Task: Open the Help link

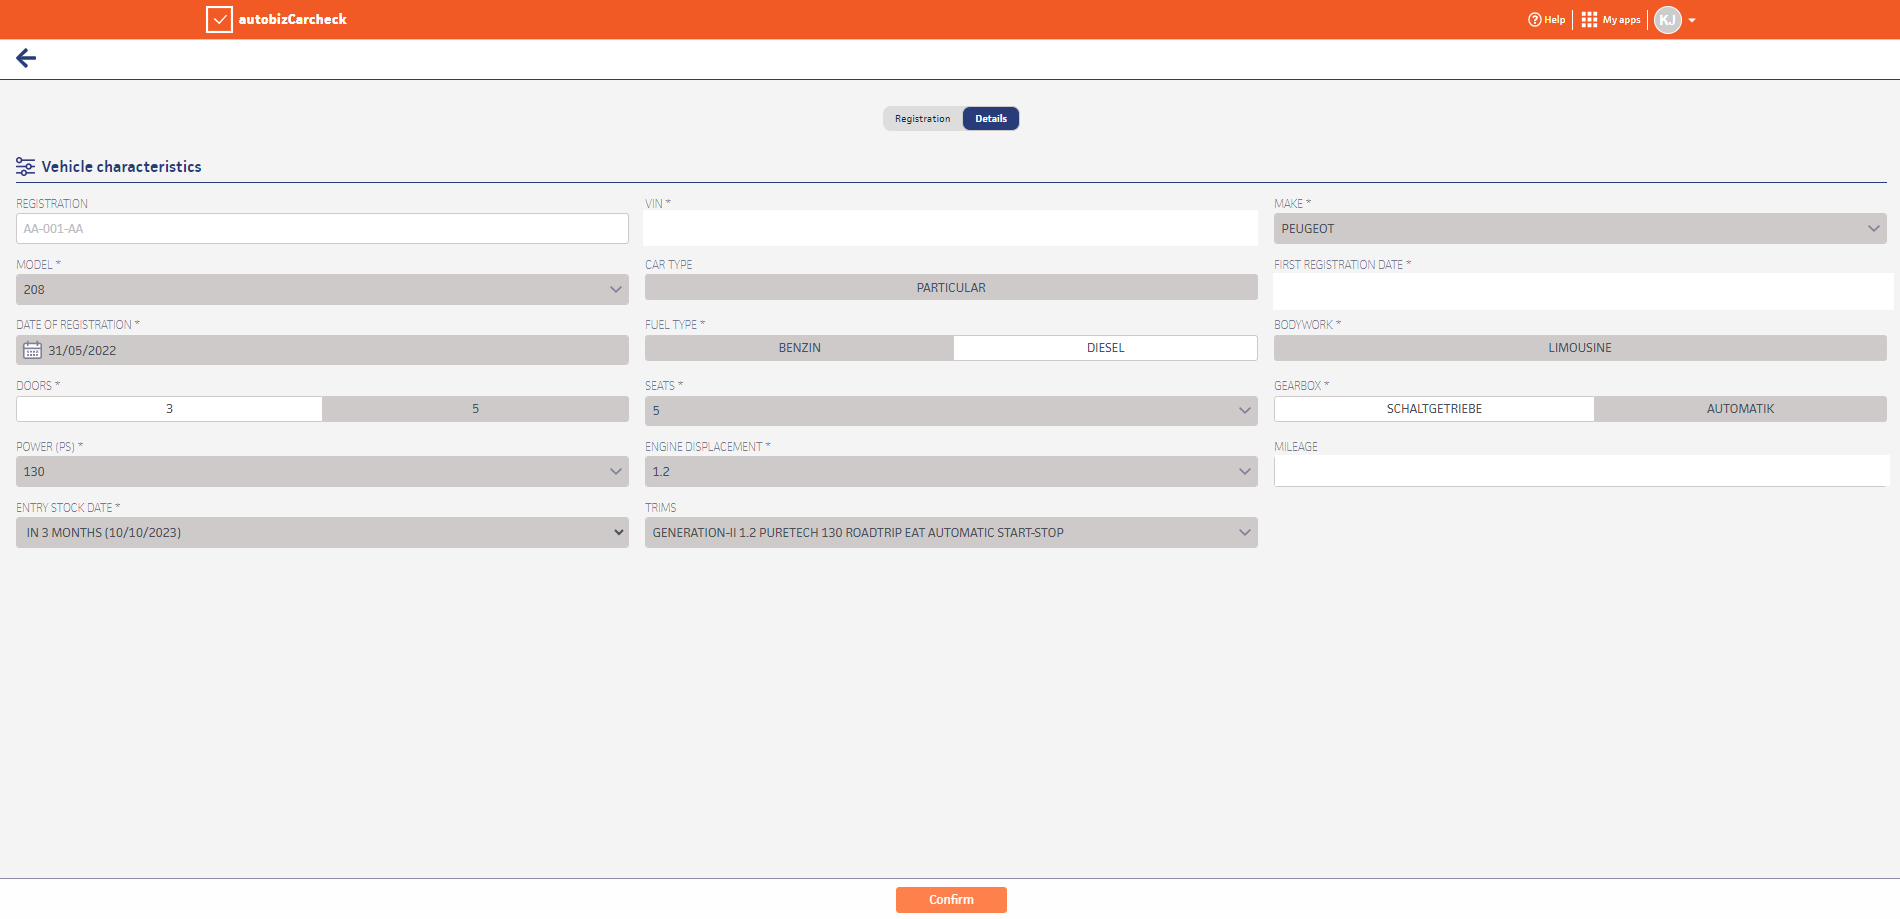Action: pos(1547,20)
